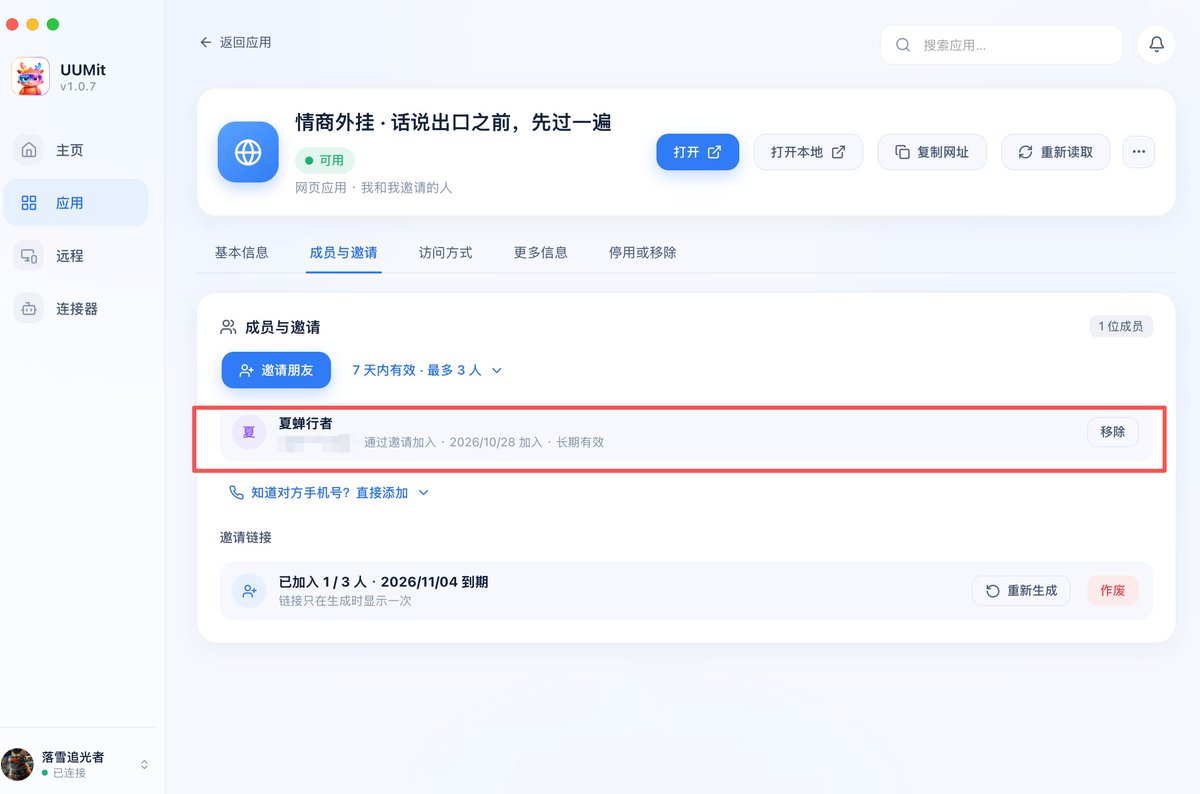
Task: Click the 邀请朋友 button
Action: point(276,370)
